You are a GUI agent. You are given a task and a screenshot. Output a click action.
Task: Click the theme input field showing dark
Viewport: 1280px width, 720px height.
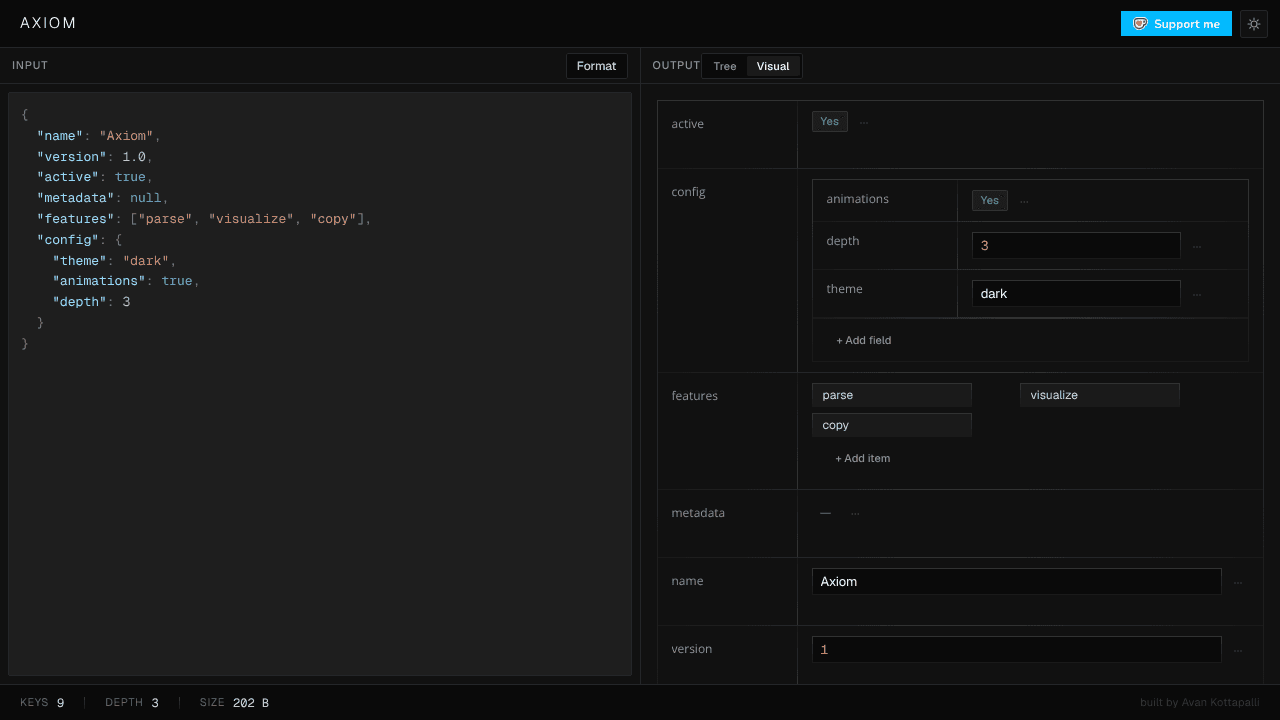[1076, 293]
